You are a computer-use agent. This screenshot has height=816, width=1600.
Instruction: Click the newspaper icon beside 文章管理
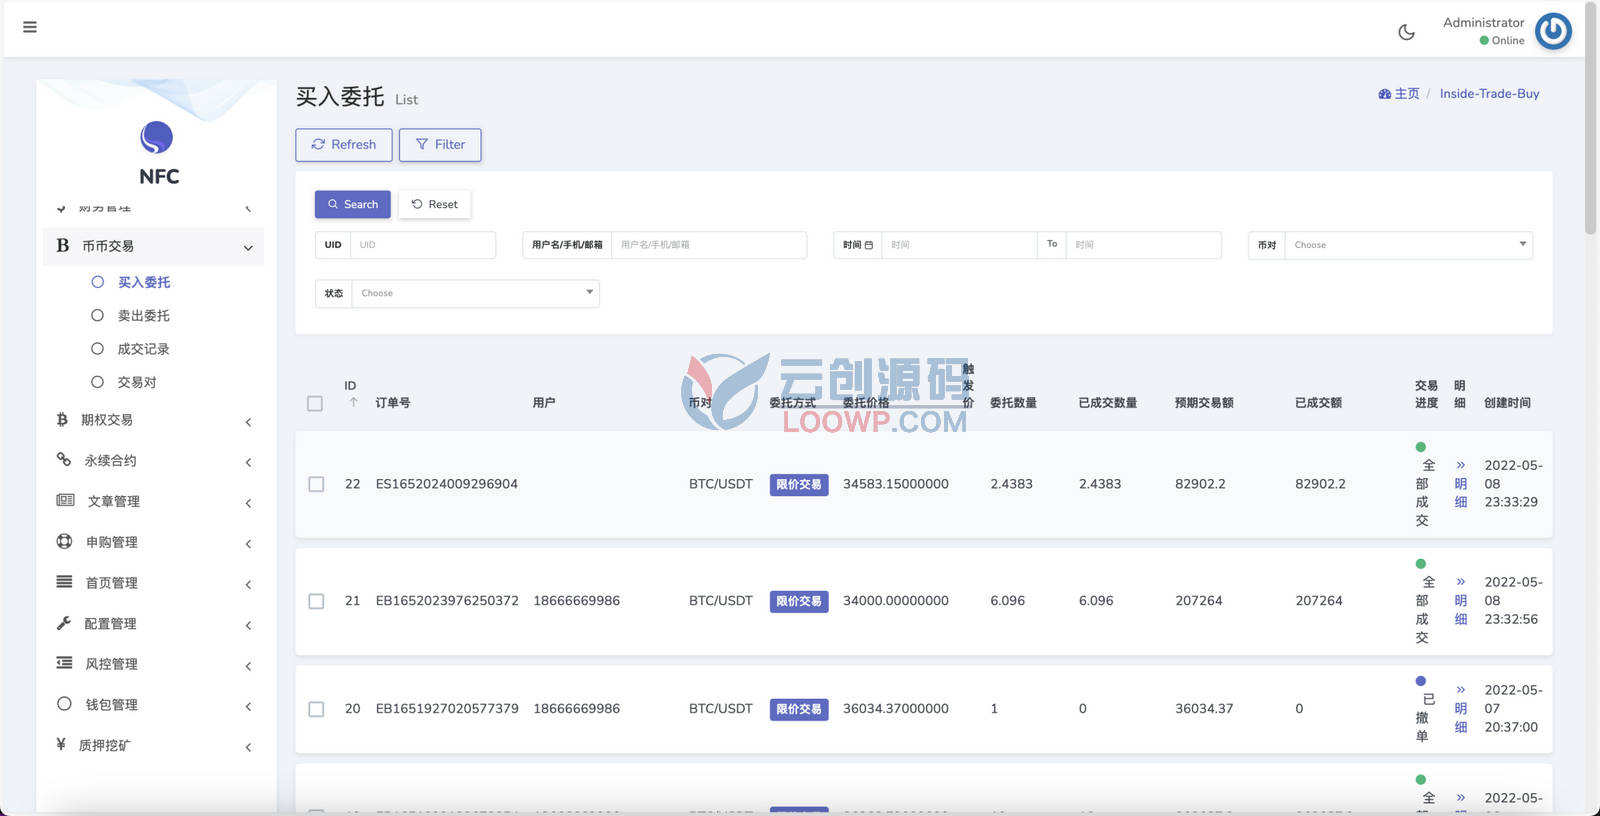click(x=65, y=500)
